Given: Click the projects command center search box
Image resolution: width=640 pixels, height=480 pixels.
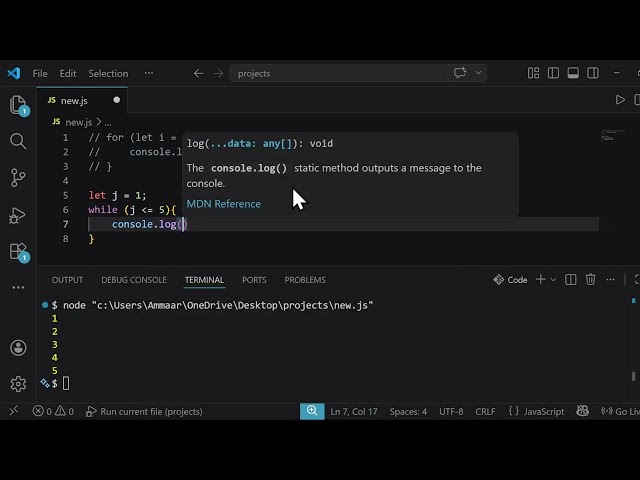Looking at the screenshot, I should pos(358,73).
